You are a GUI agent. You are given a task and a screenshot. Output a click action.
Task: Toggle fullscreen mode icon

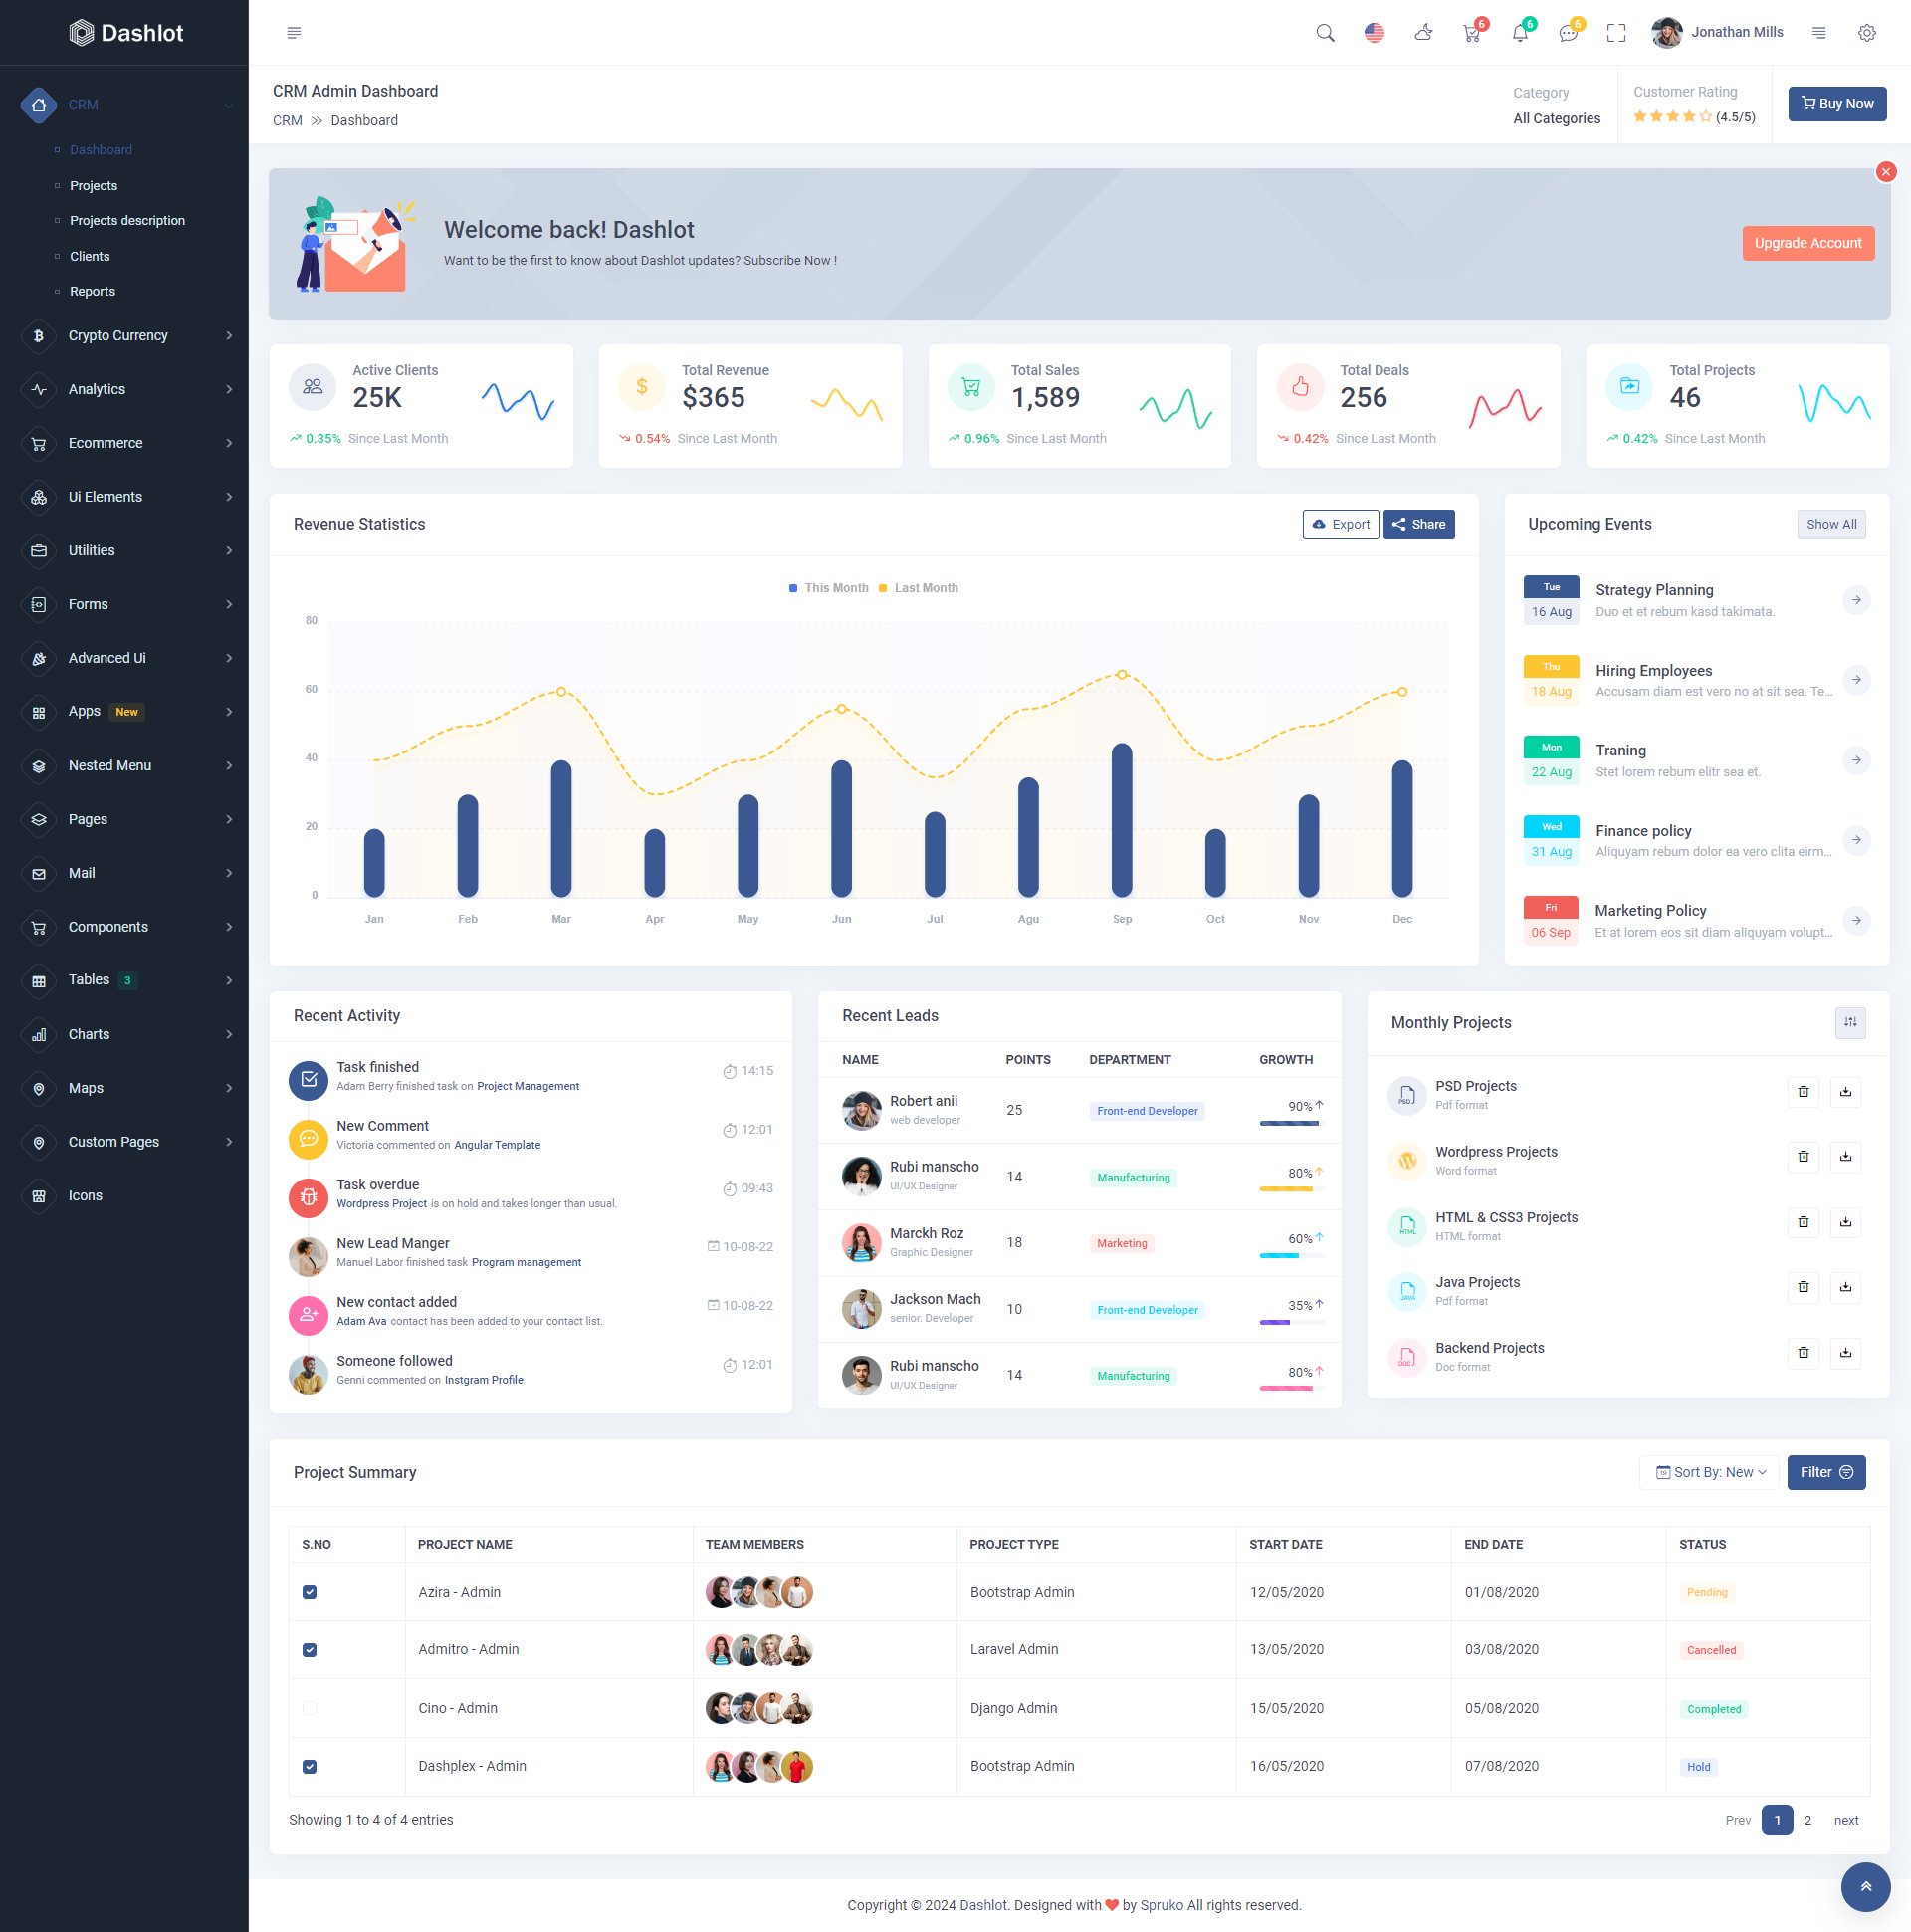1616,33
